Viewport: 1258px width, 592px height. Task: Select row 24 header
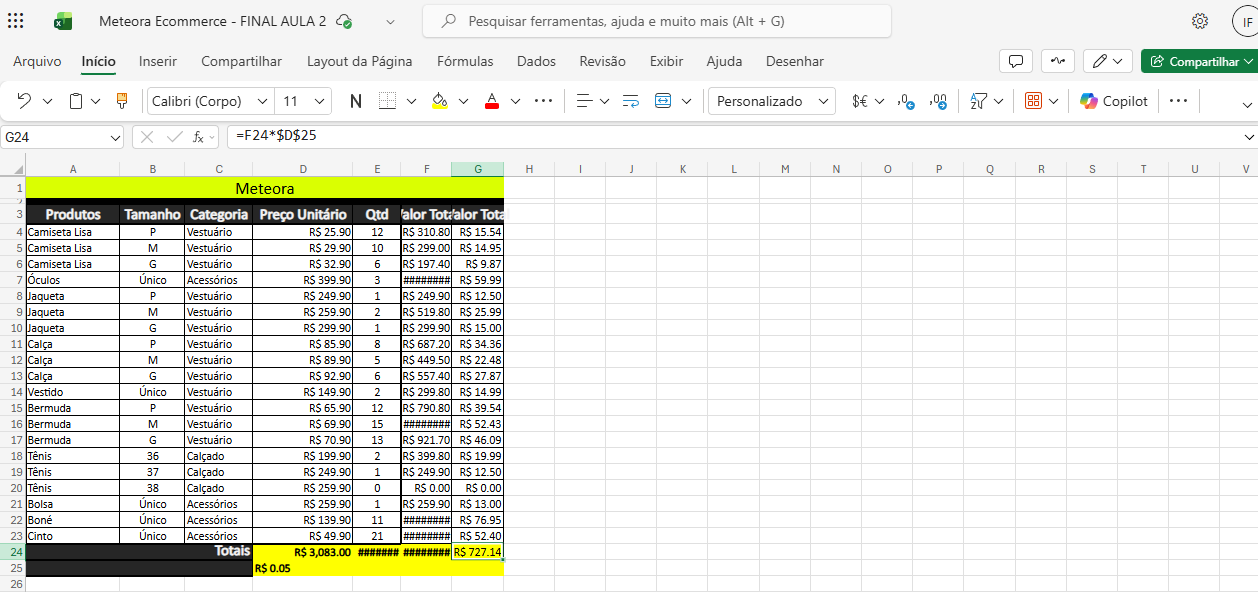coord(13,552)
